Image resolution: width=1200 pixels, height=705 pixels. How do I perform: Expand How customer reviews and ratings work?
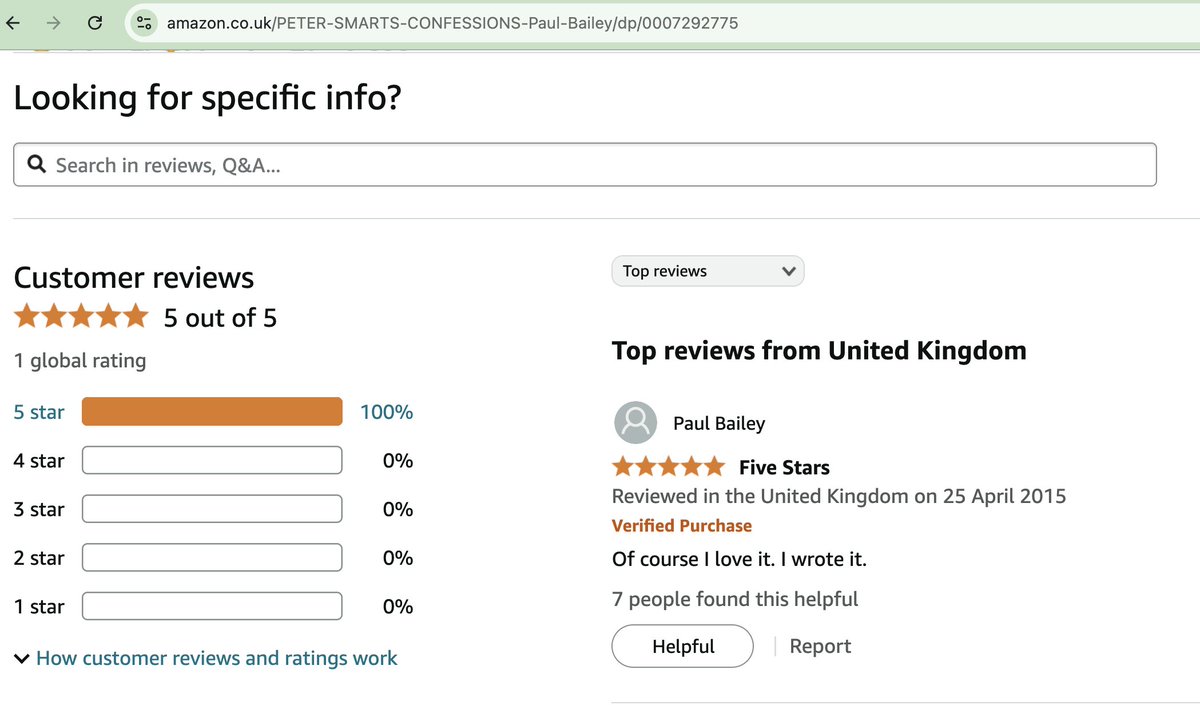(x=206, y=658)
